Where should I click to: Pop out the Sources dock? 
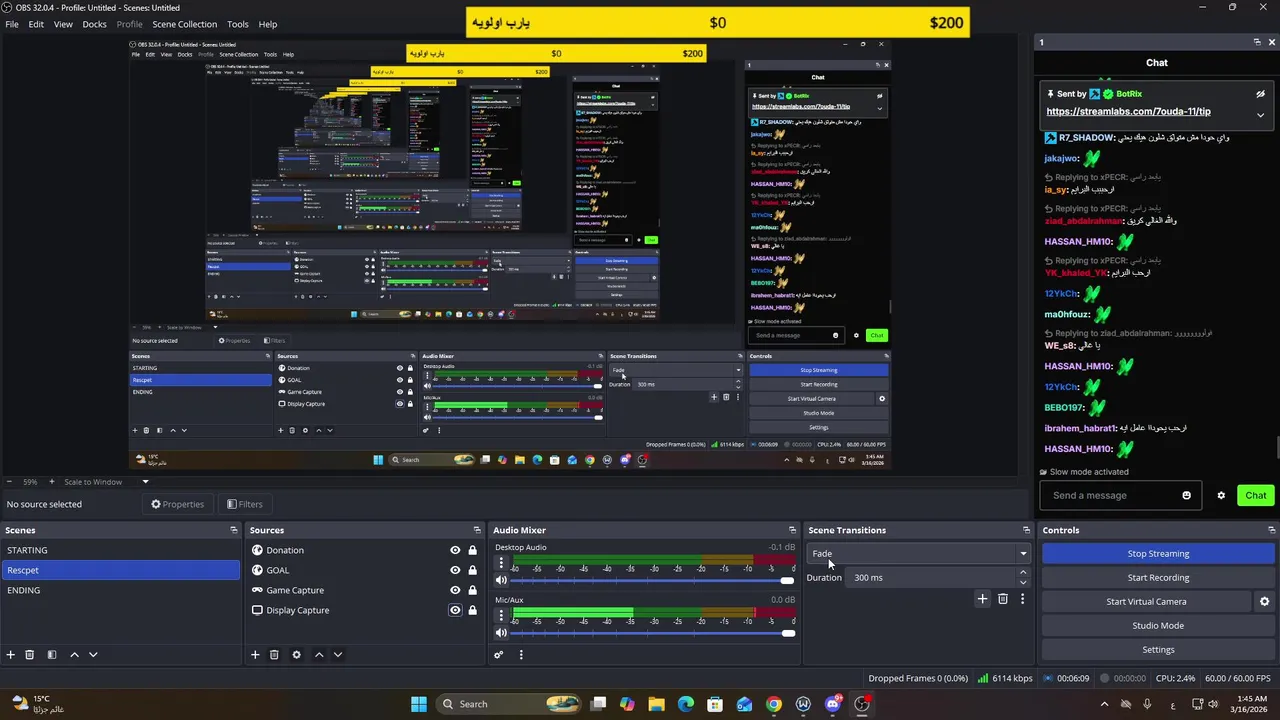point(478,530)
